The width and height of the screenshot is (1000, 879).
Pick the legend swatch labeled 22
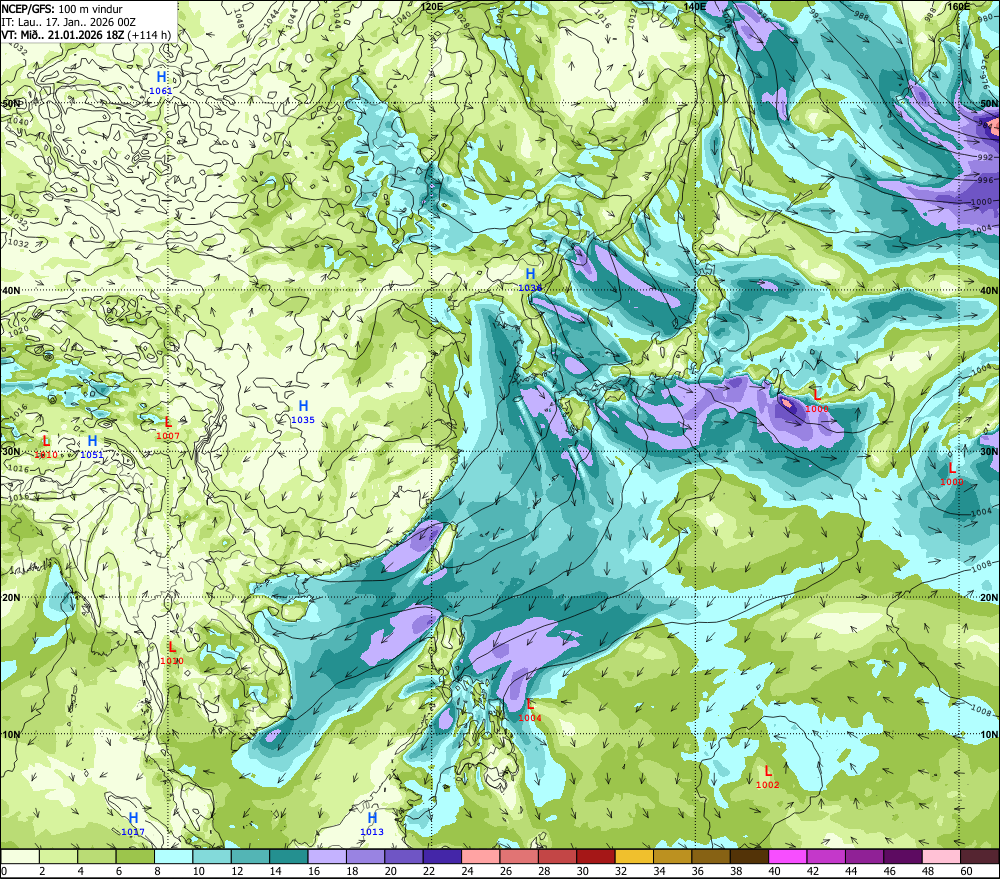click(443, 857)
